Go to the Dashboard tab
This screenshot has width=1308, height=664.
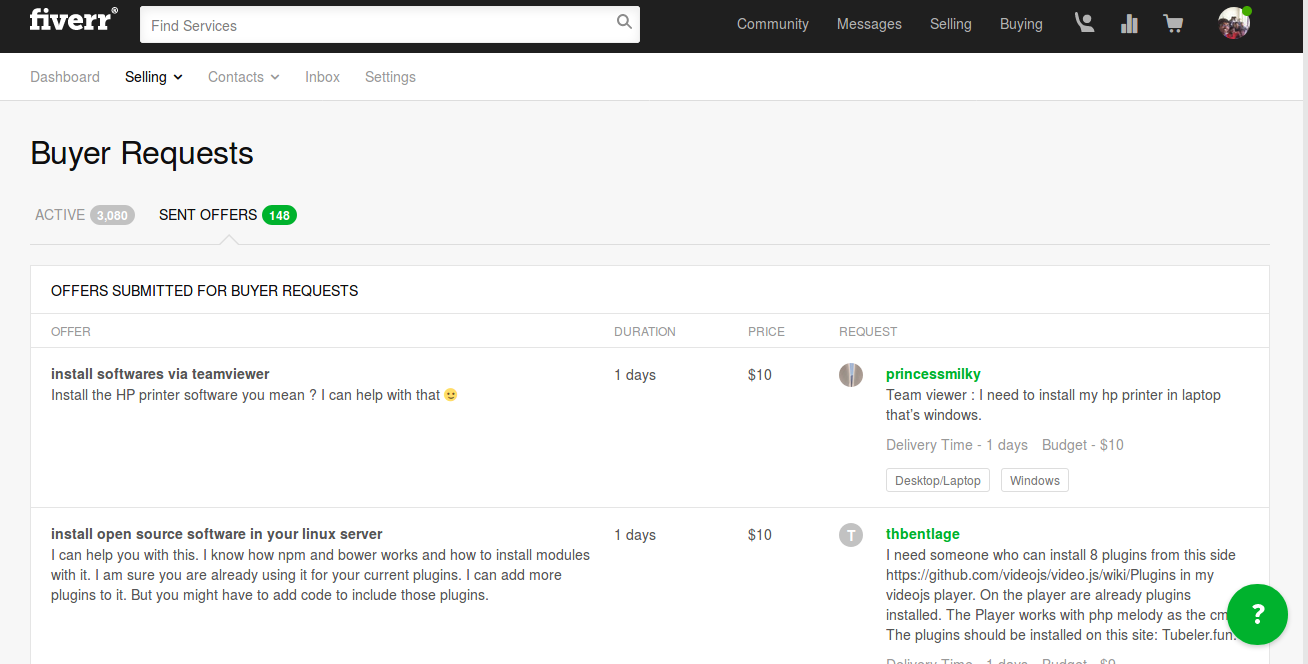[x=65, y=77]
